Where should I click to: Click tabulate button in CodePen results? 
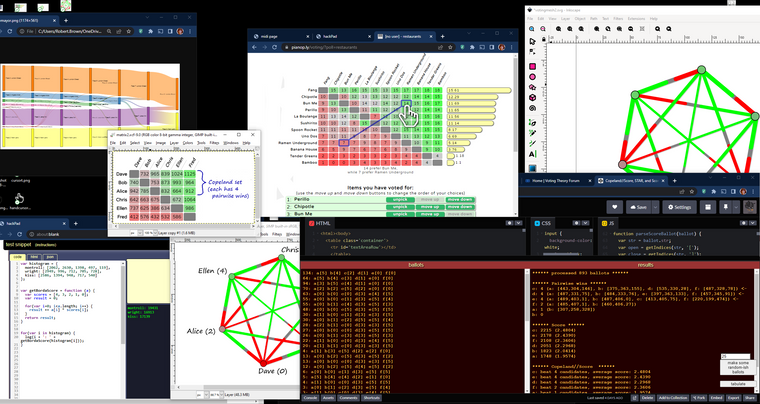click(x=738, y=384)
